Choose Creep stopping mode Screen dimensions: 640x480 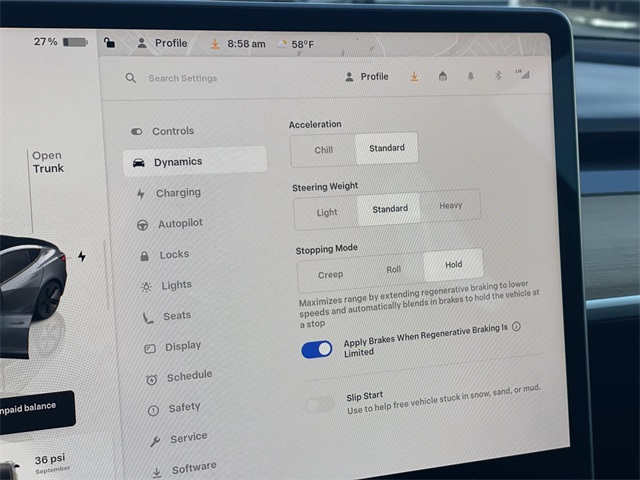coord(330,274)
